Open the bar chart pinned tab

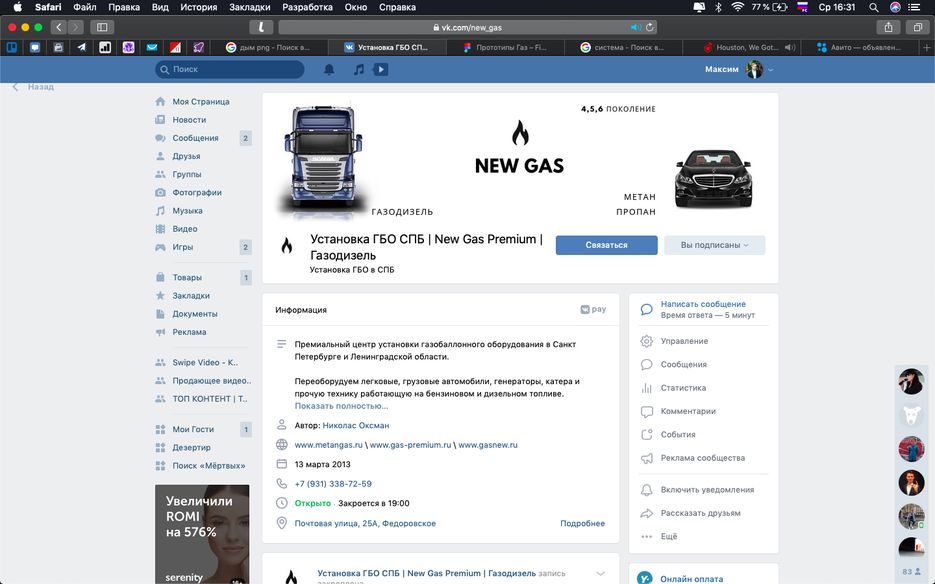pos(105,47)
